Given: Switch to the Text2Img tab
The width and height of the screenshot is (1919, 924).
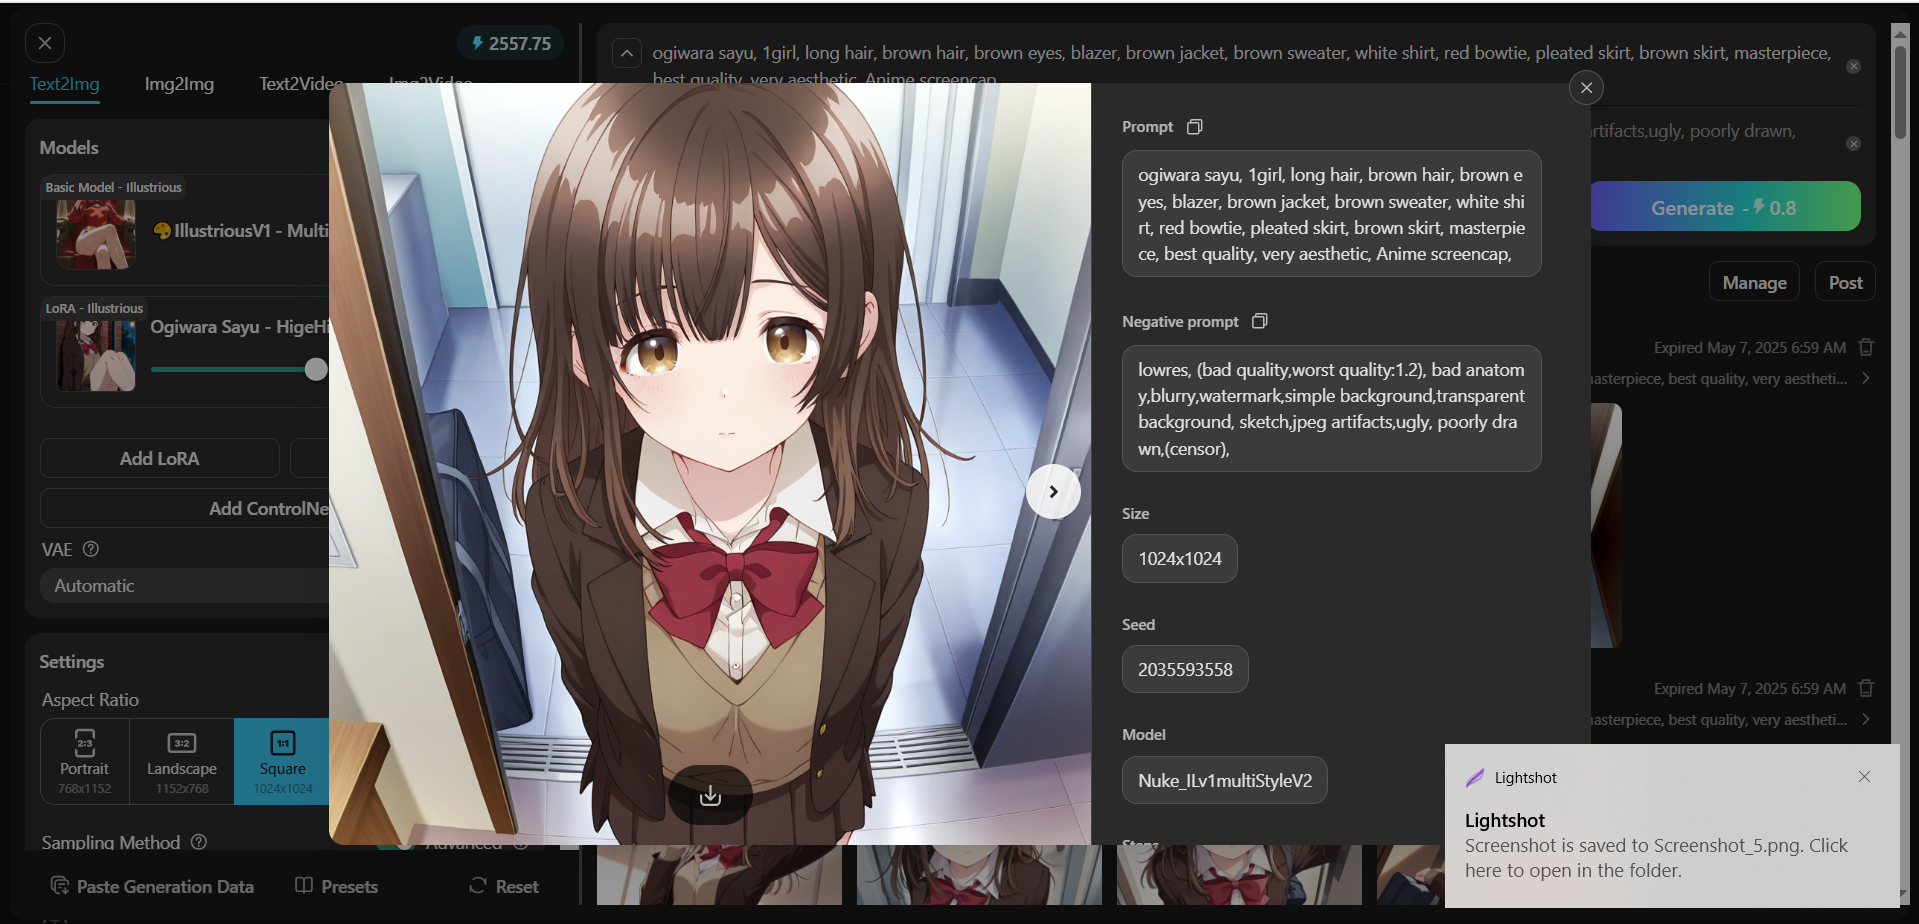Looking at the screenshot, I should (x=64, y=84).
